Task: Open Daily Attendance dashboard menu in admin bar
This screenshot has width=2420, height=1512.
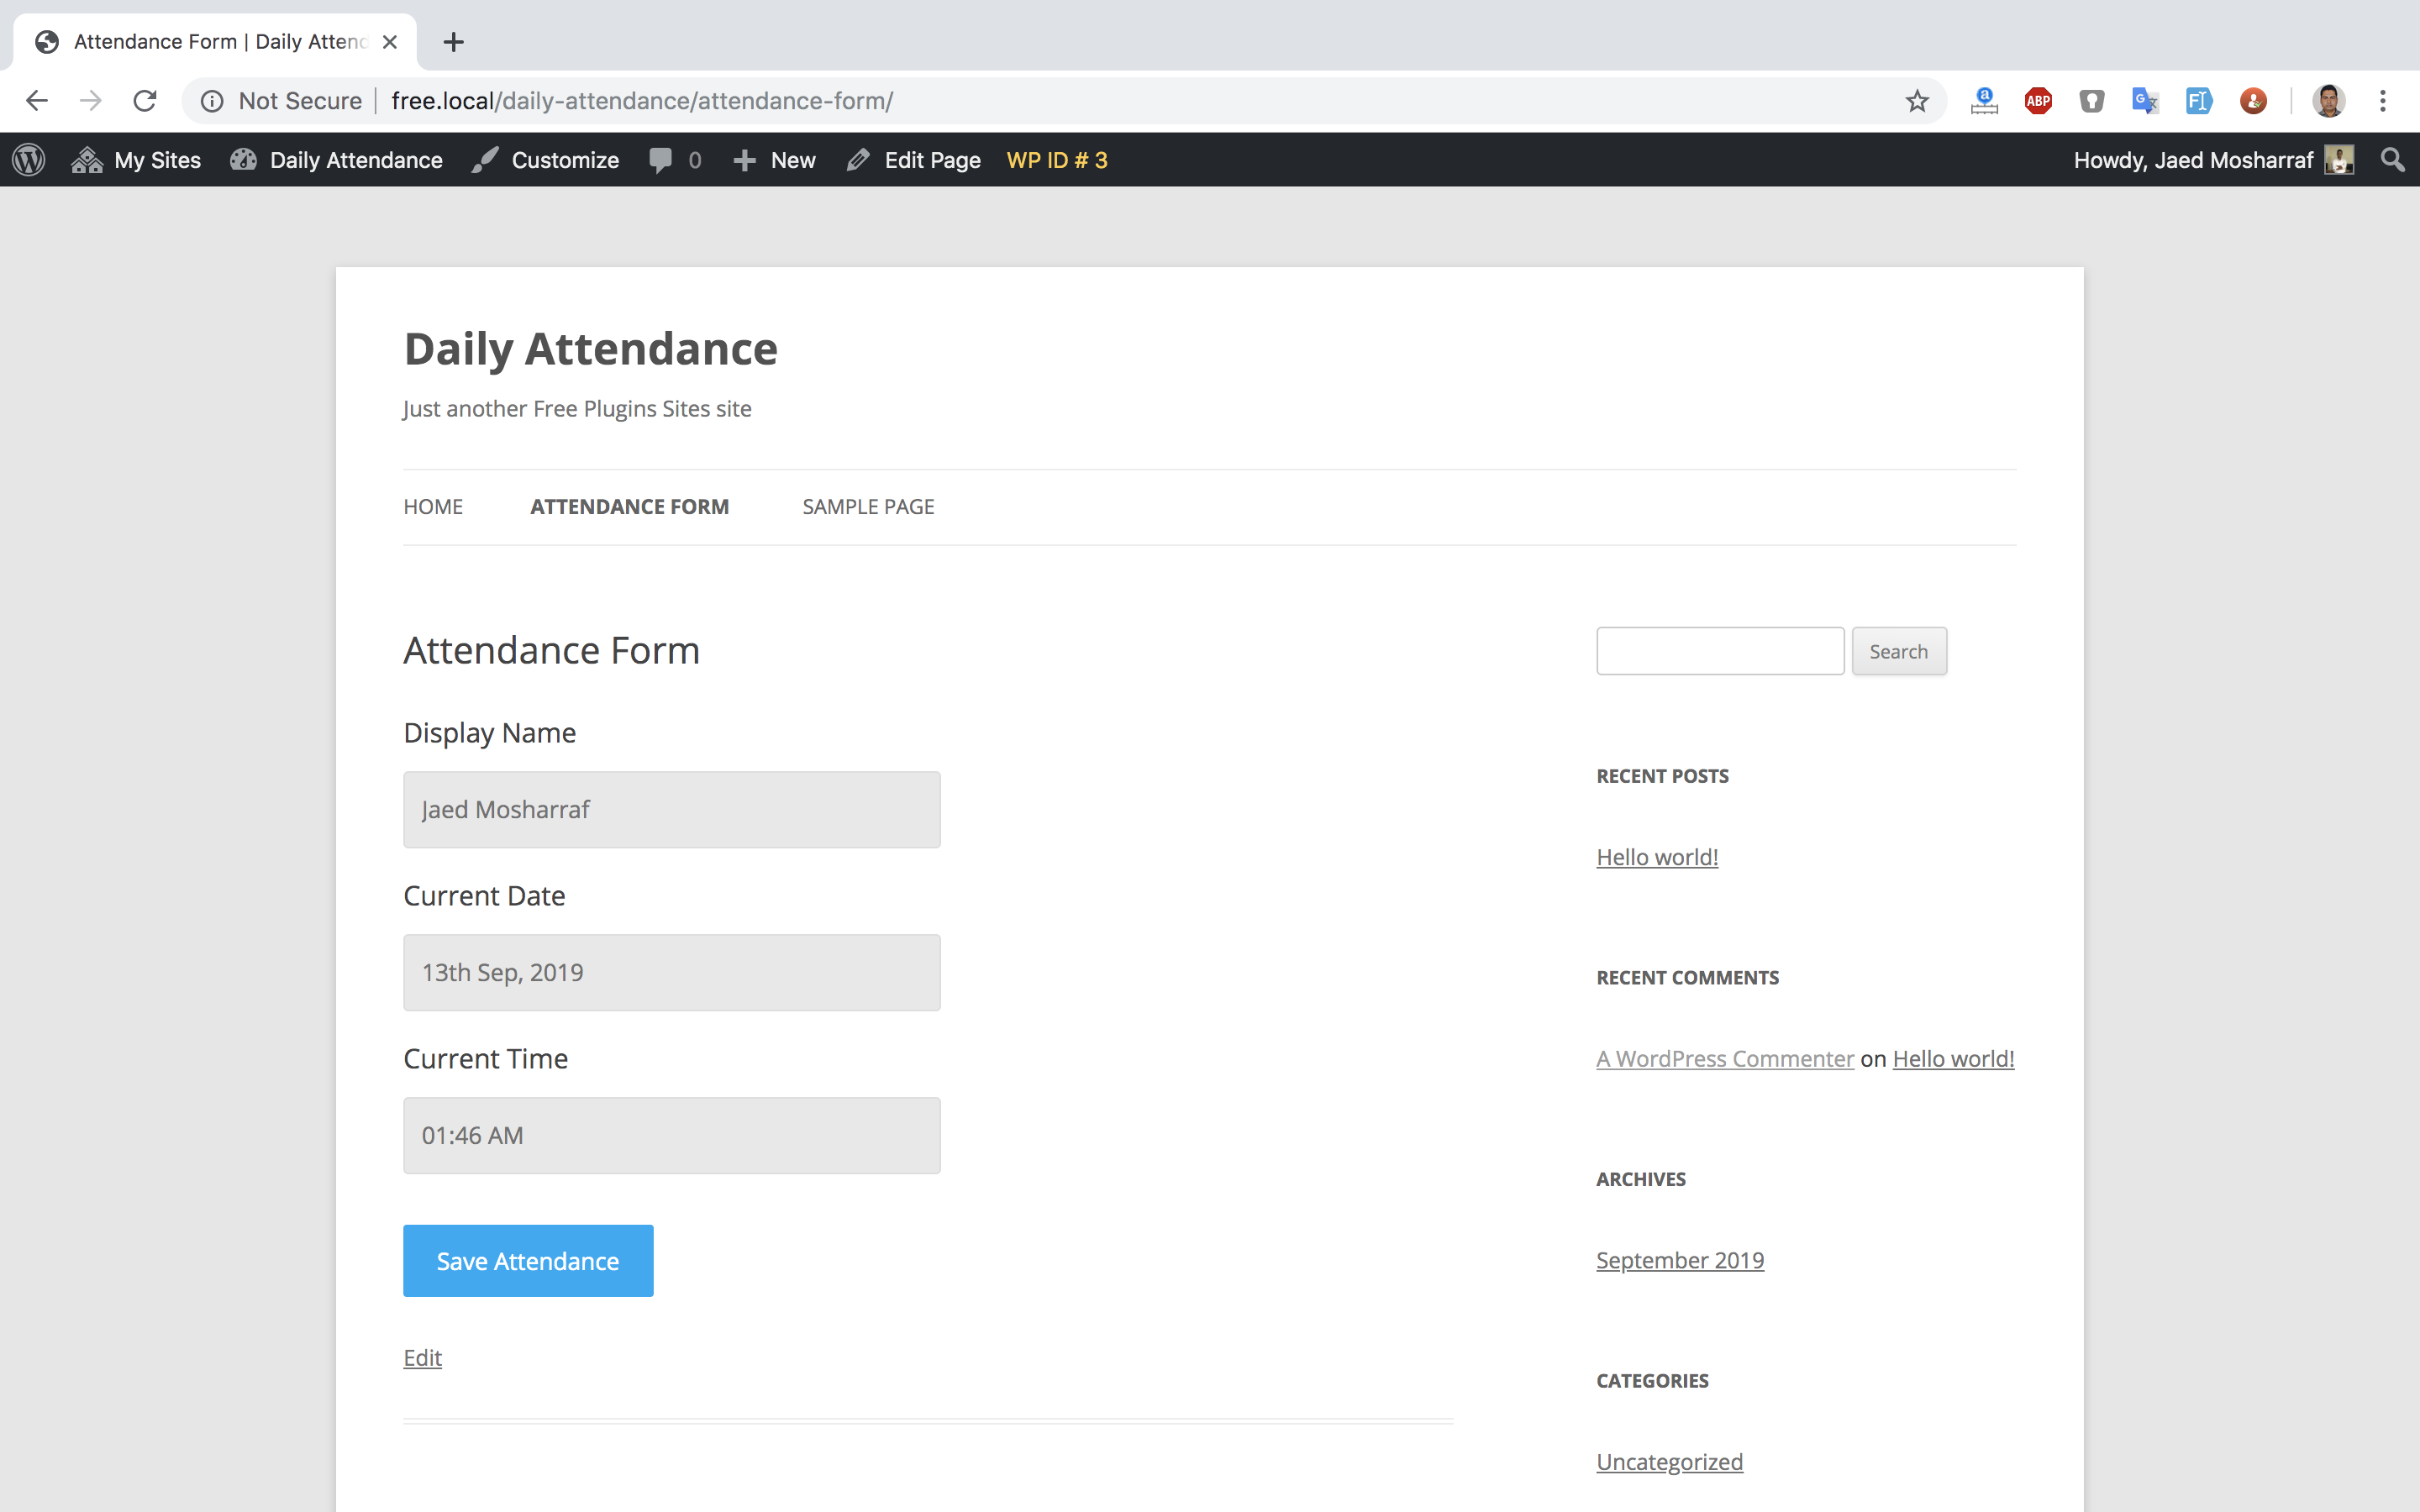Action: [x=336, y=160]
